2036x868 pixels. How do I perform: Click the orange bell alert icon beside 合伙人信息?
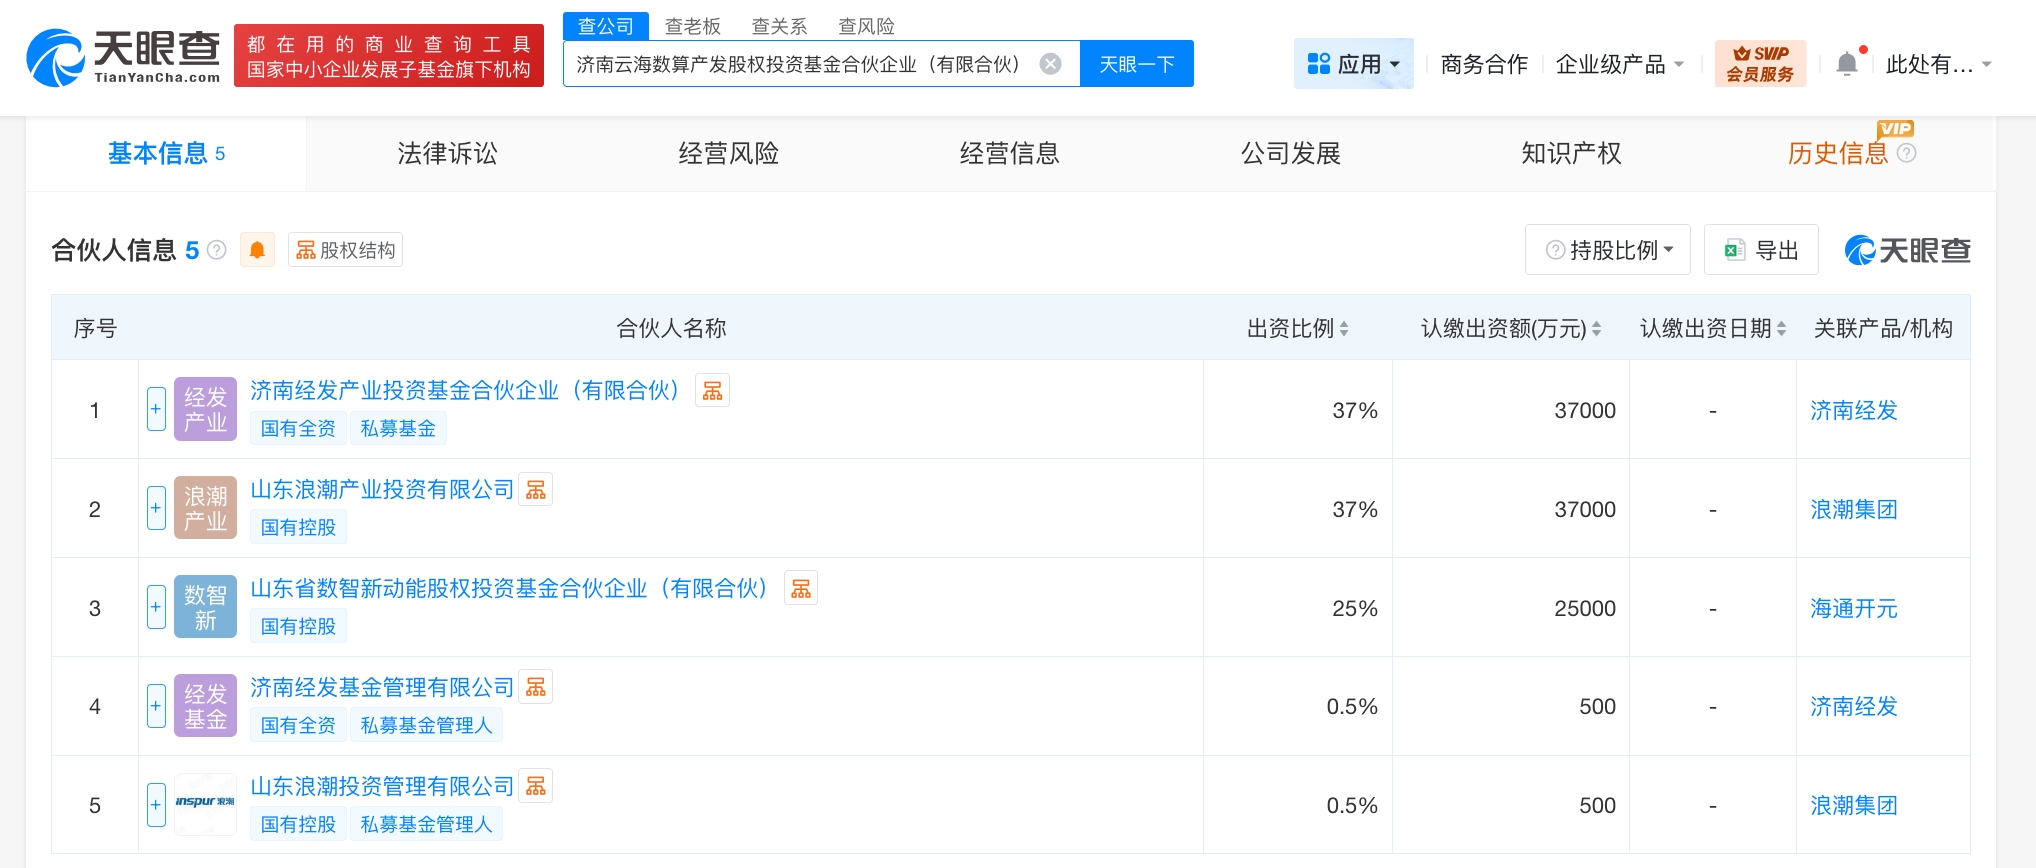[257, 250]
